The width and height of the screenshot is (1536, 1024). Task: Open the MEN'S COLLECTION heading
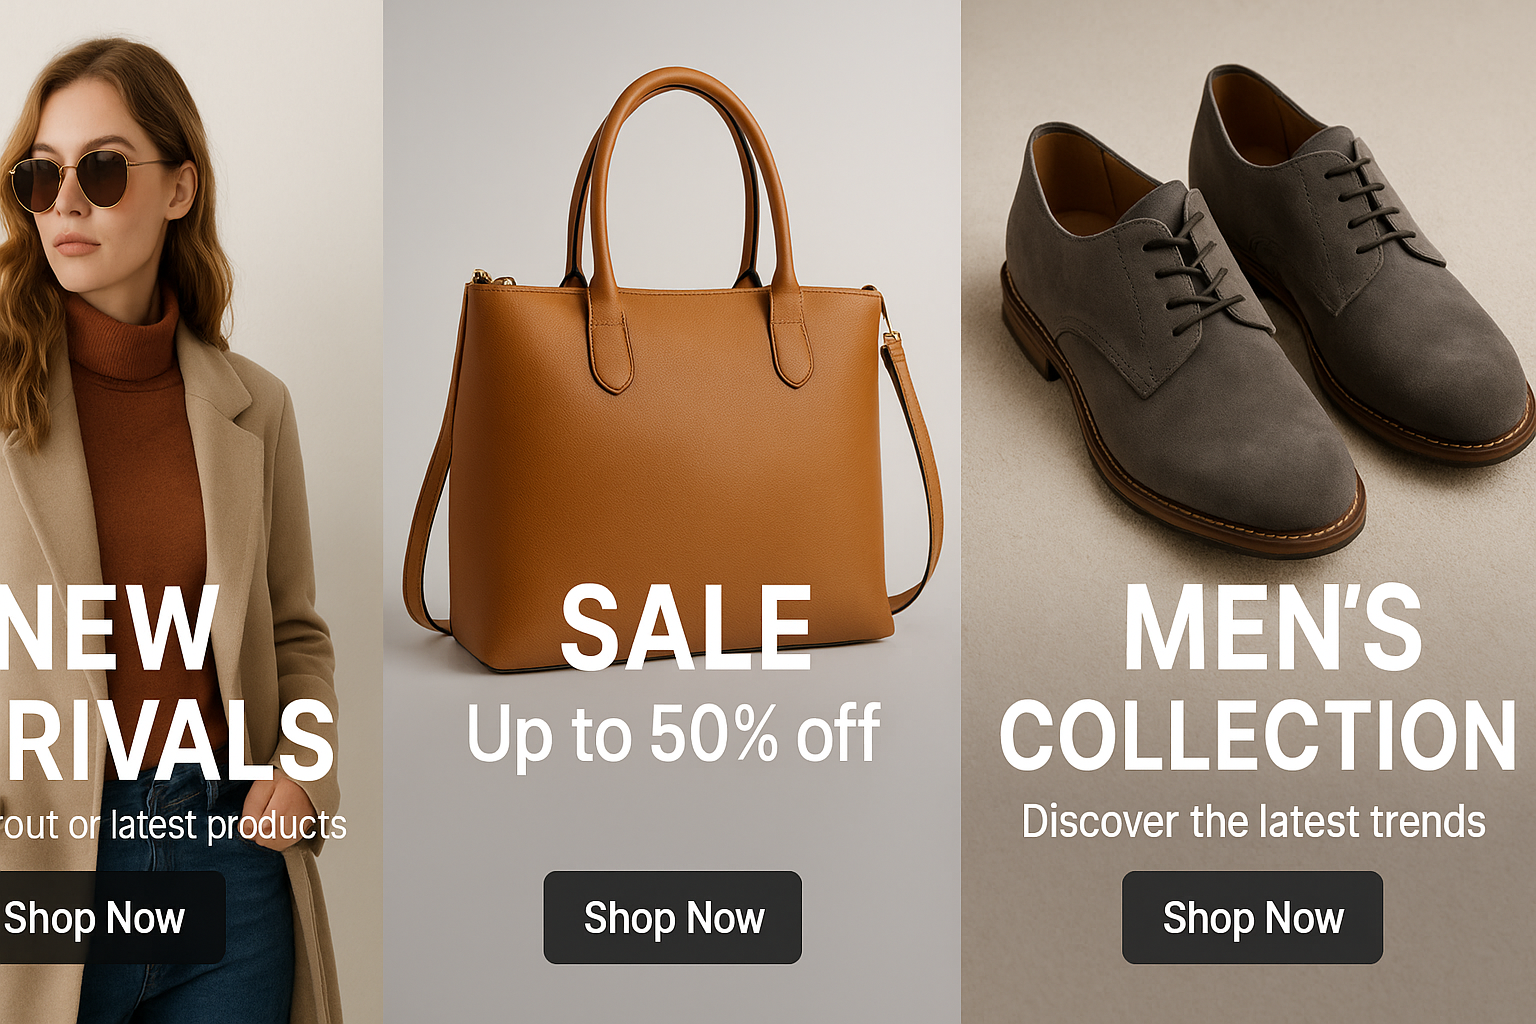[1258, 678]
